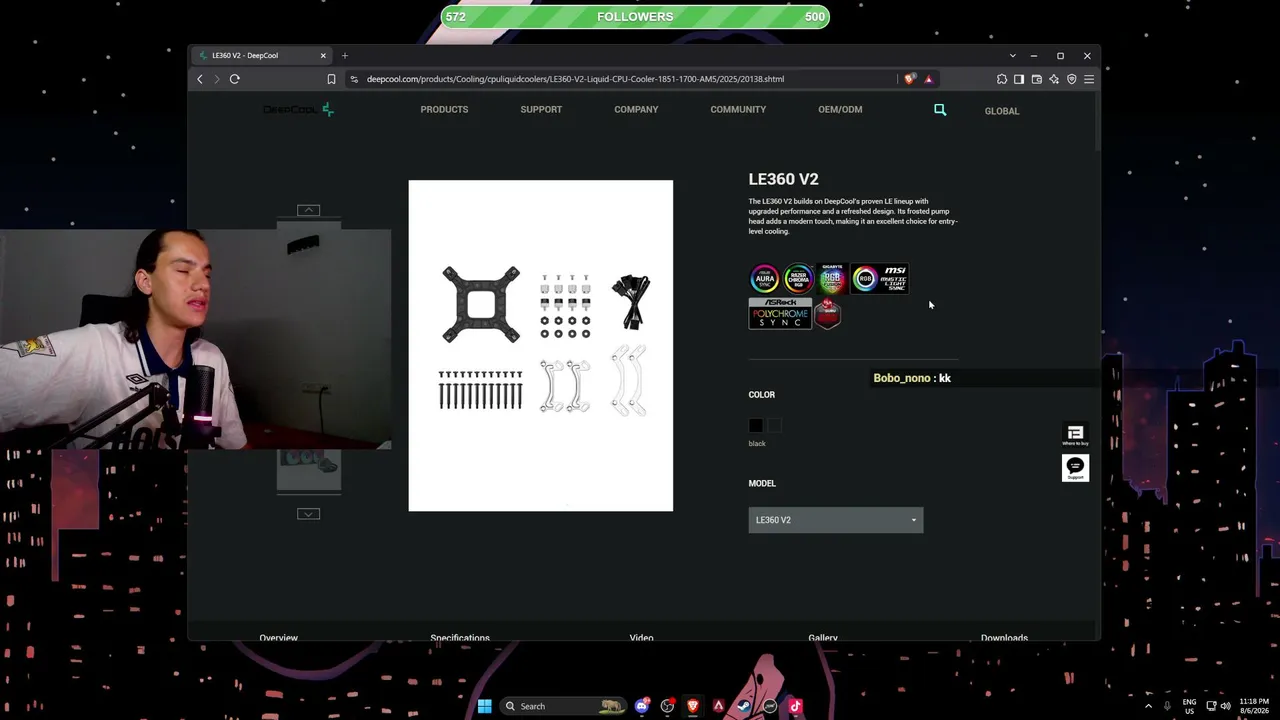This screenshot has width=1280, height=720.
Task: Click the main accessories product image
Action: pos(541,346)
